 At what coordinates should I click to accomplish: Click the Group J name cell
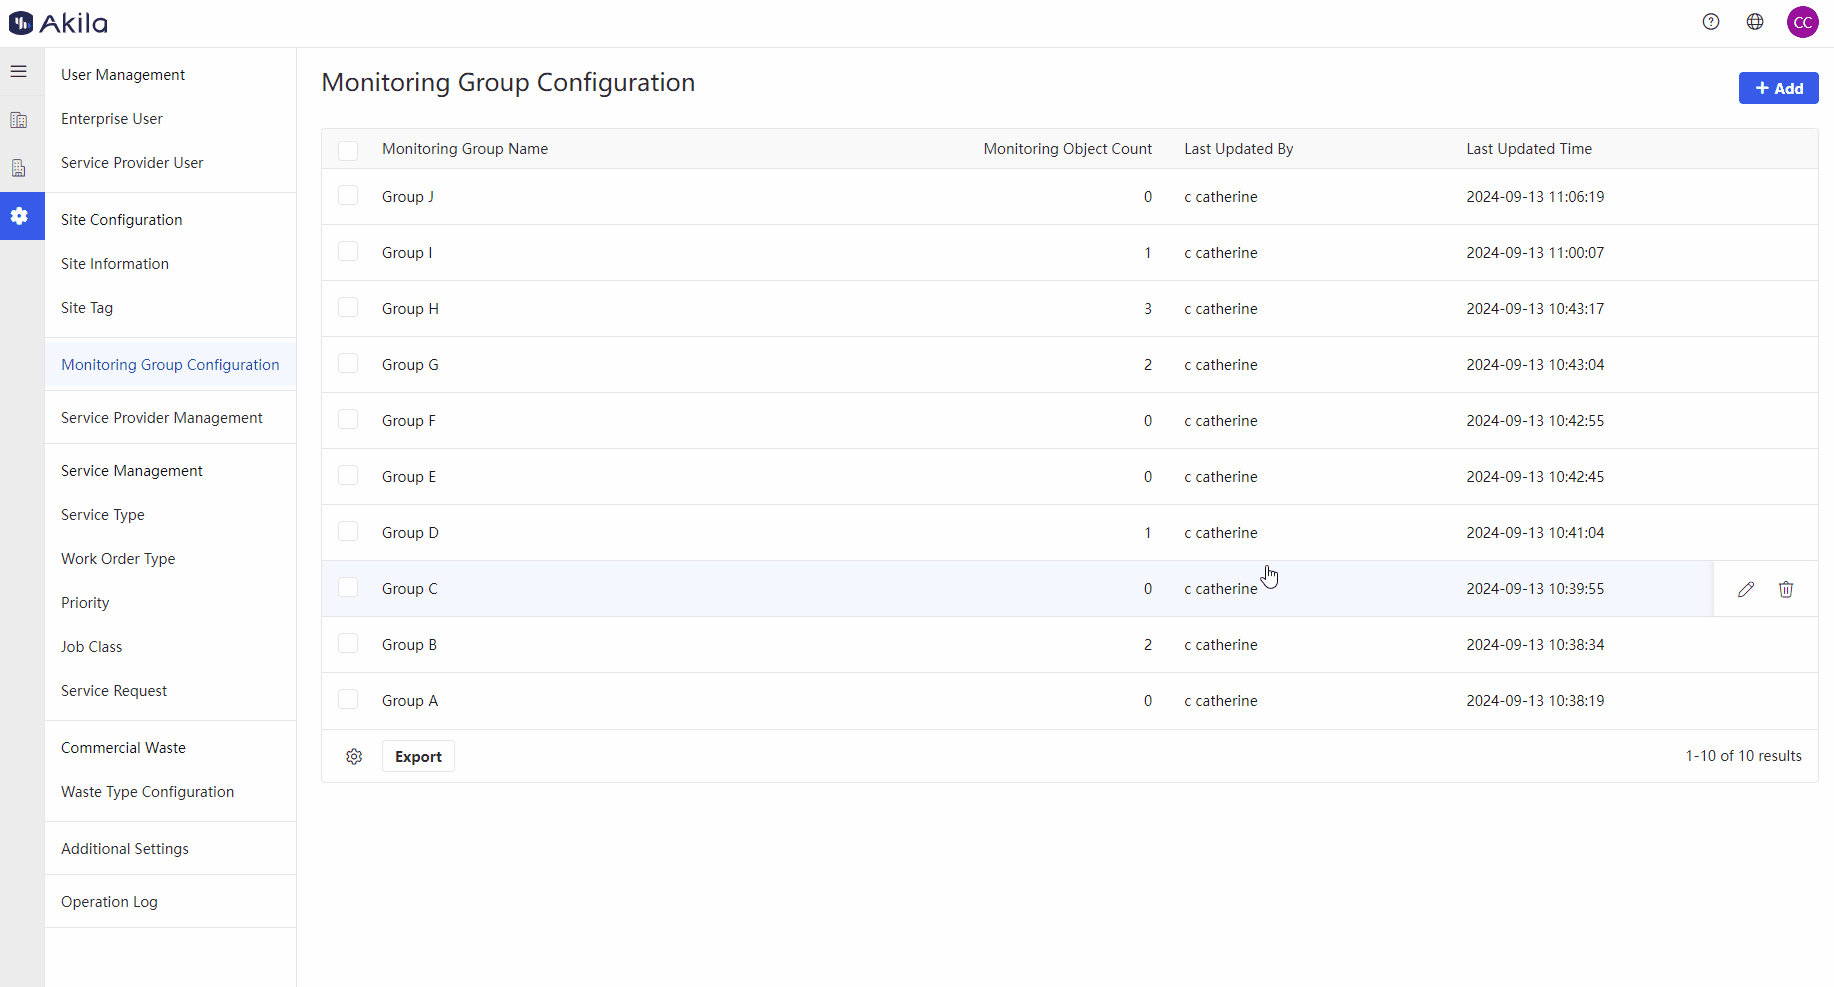click(x=408, y=197)
